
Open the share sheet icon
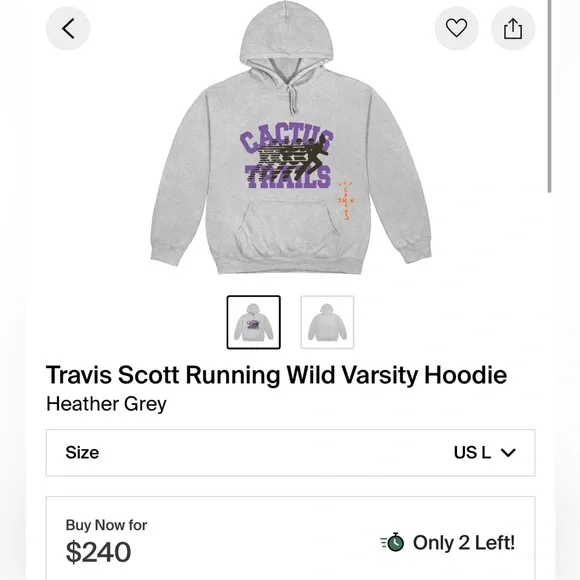click(513, 28)
